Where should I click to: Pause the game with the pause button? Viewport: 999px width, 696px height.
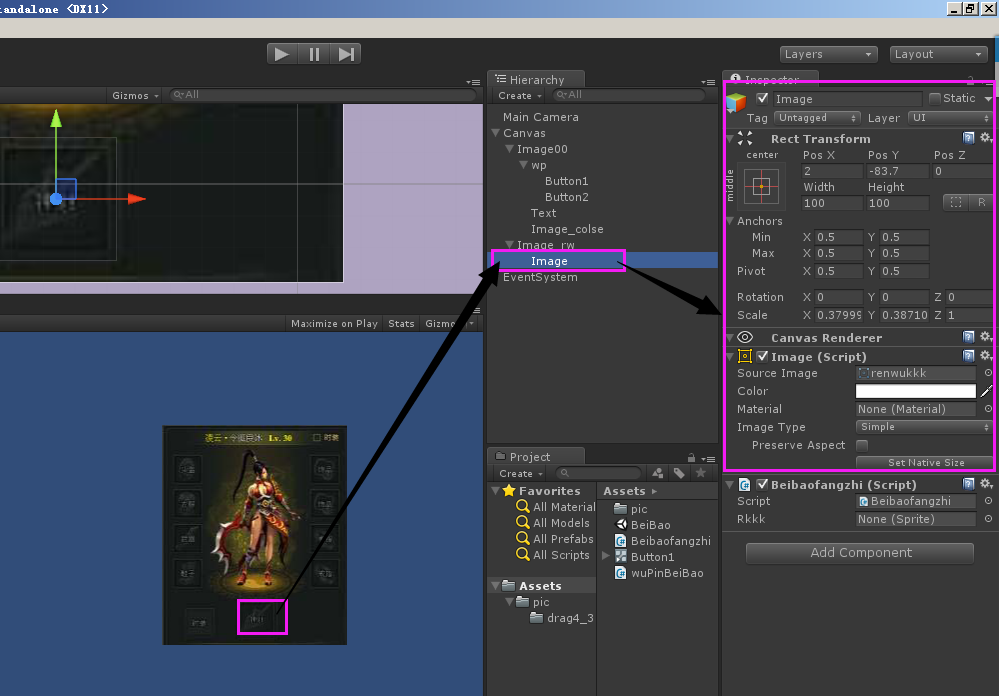[314, 54]
